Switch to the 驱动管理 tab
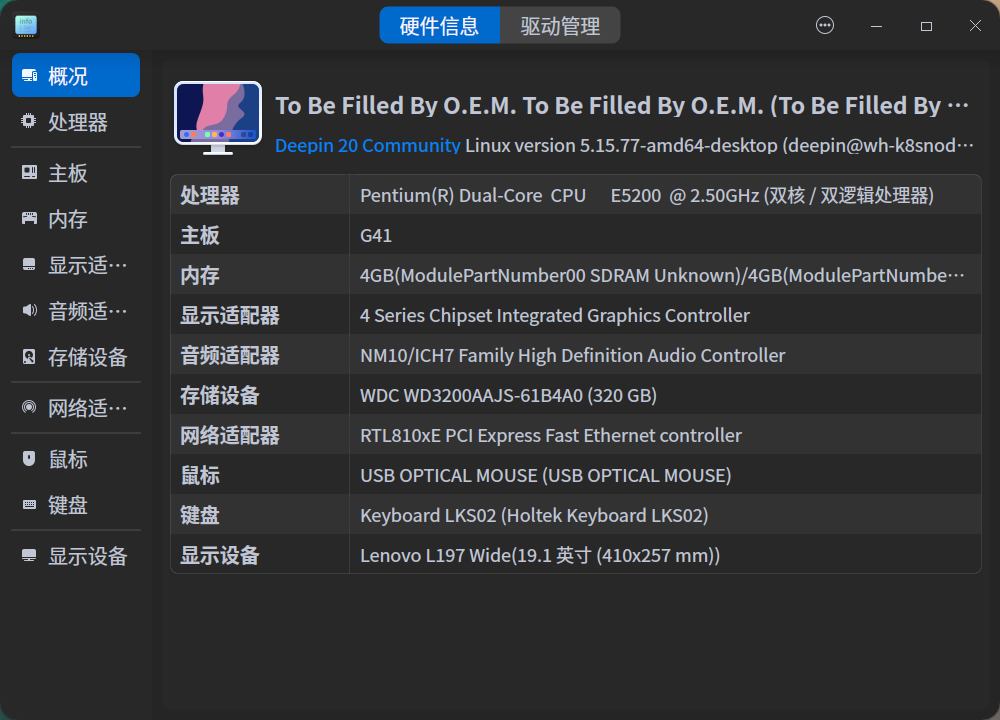The width and height of the screenshot is (1000, 720). point(560,26)
